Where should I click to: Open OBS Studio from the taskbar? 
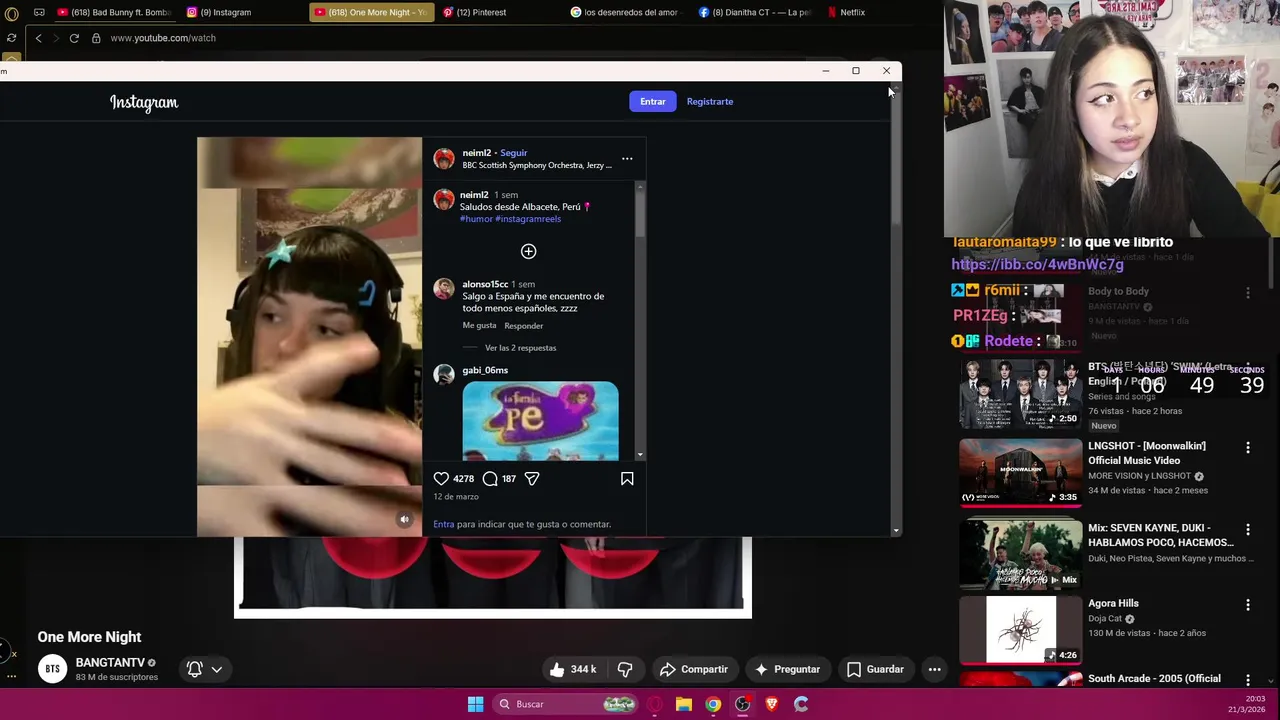tap(742, 704)
